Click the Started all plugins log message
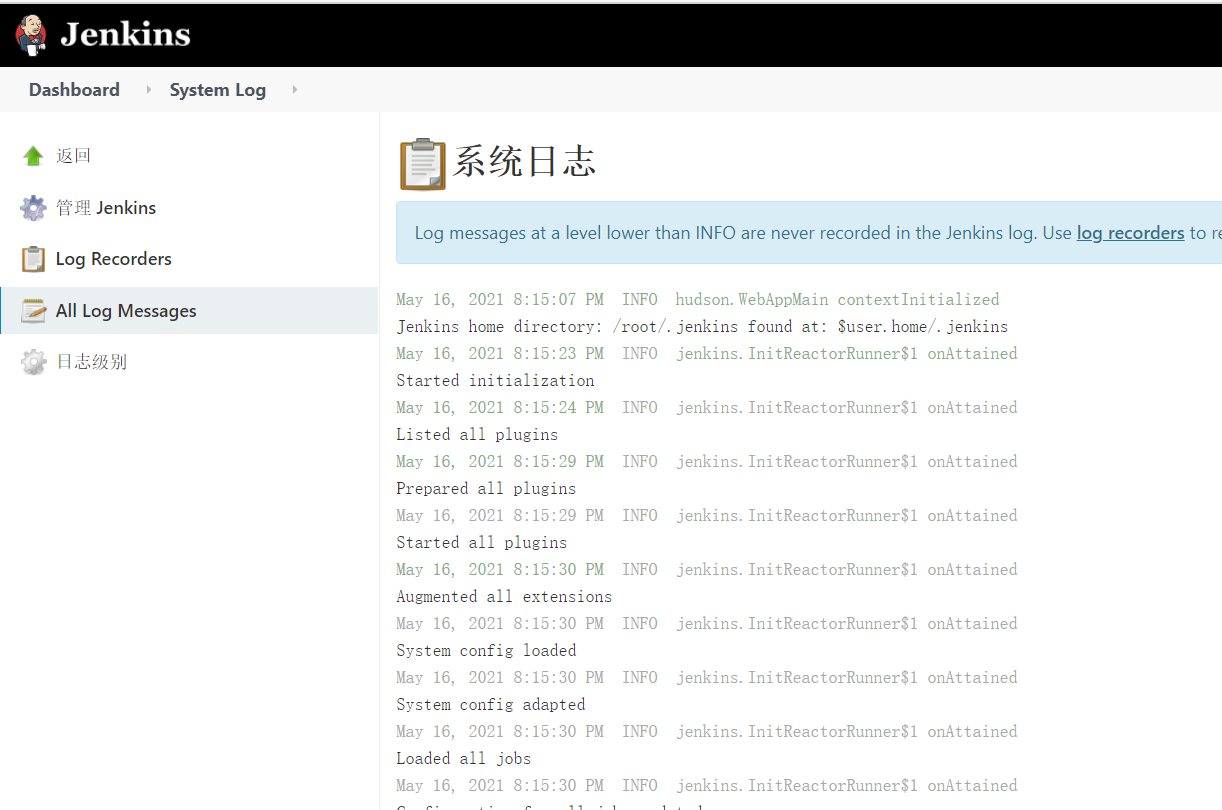 click(x=481, y=543)
